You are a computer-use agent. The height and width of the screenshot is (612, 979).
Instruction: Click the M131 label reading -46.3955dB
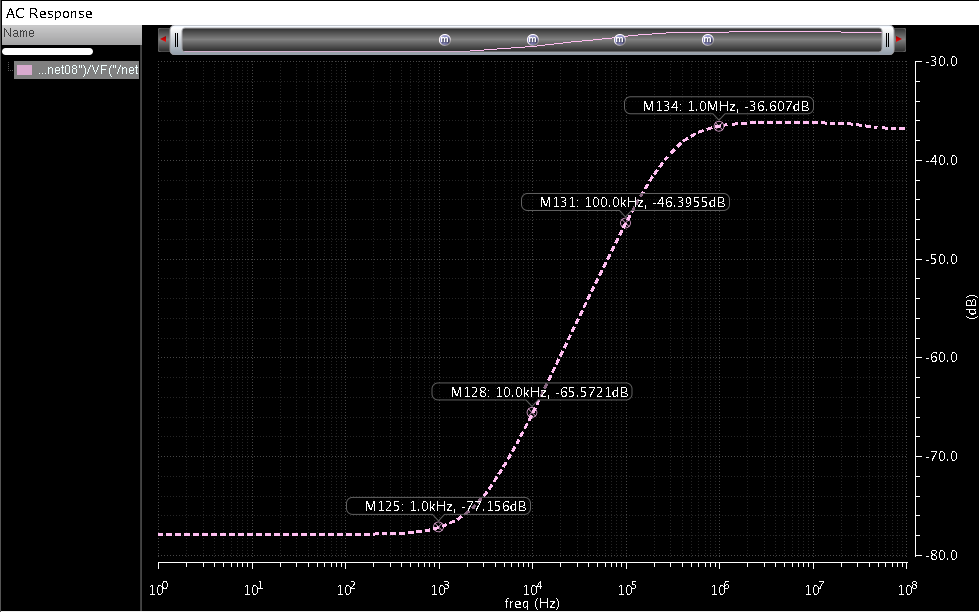pyautogui.click(x=625, y=202)
